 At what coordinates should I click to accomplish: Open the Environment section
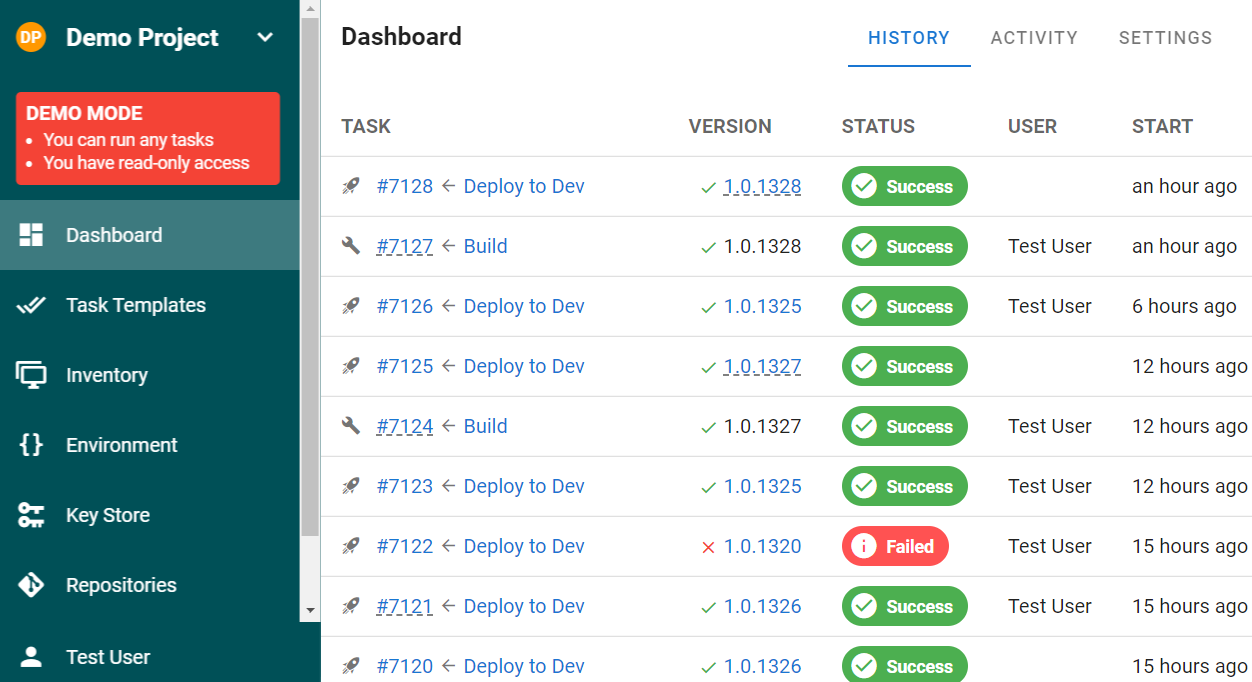click(x=120, y=445)
